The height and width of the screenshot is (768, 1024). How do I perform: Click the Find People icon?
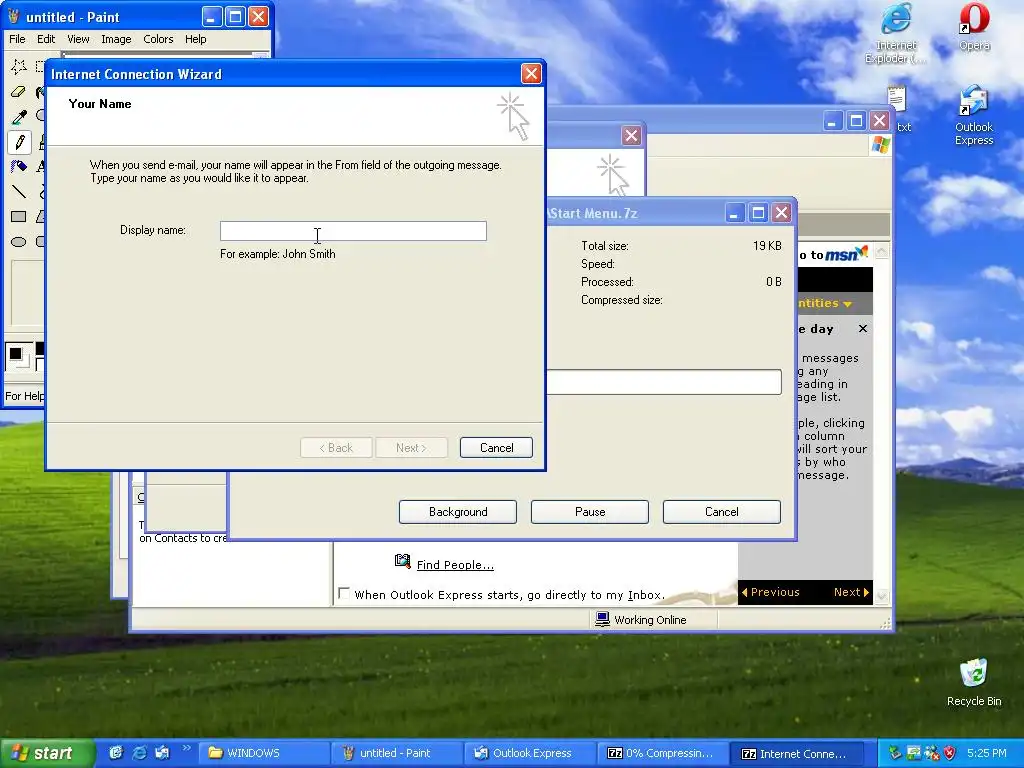point(402,561)
